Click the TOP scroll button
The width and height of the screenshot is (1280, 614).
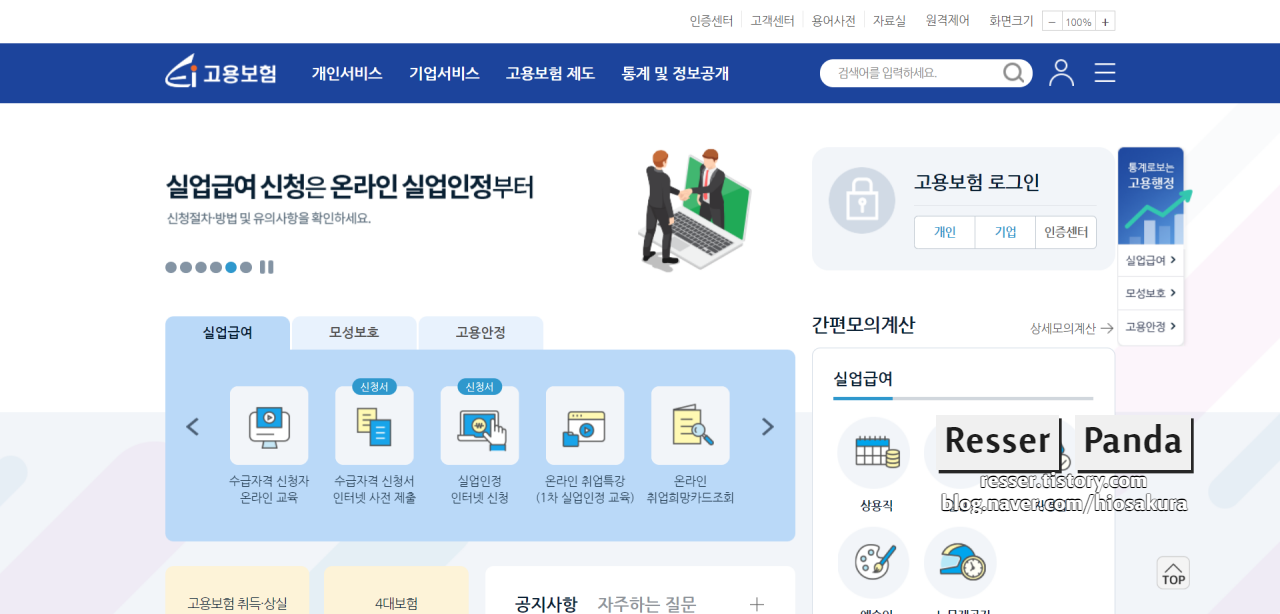tap(1174, 573)
